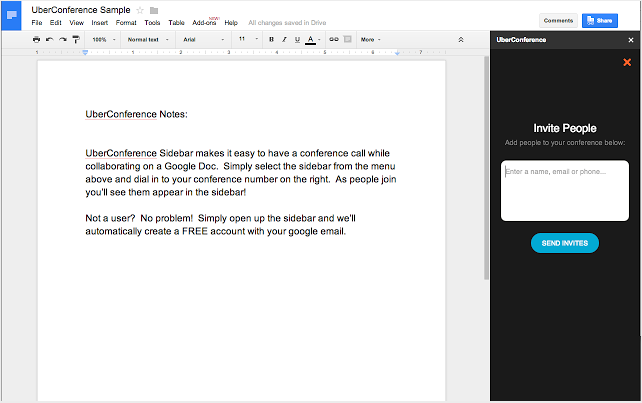642x403 pixels.
Task: Collapse the menus with the double-chevron
Action: coord(461,40)
